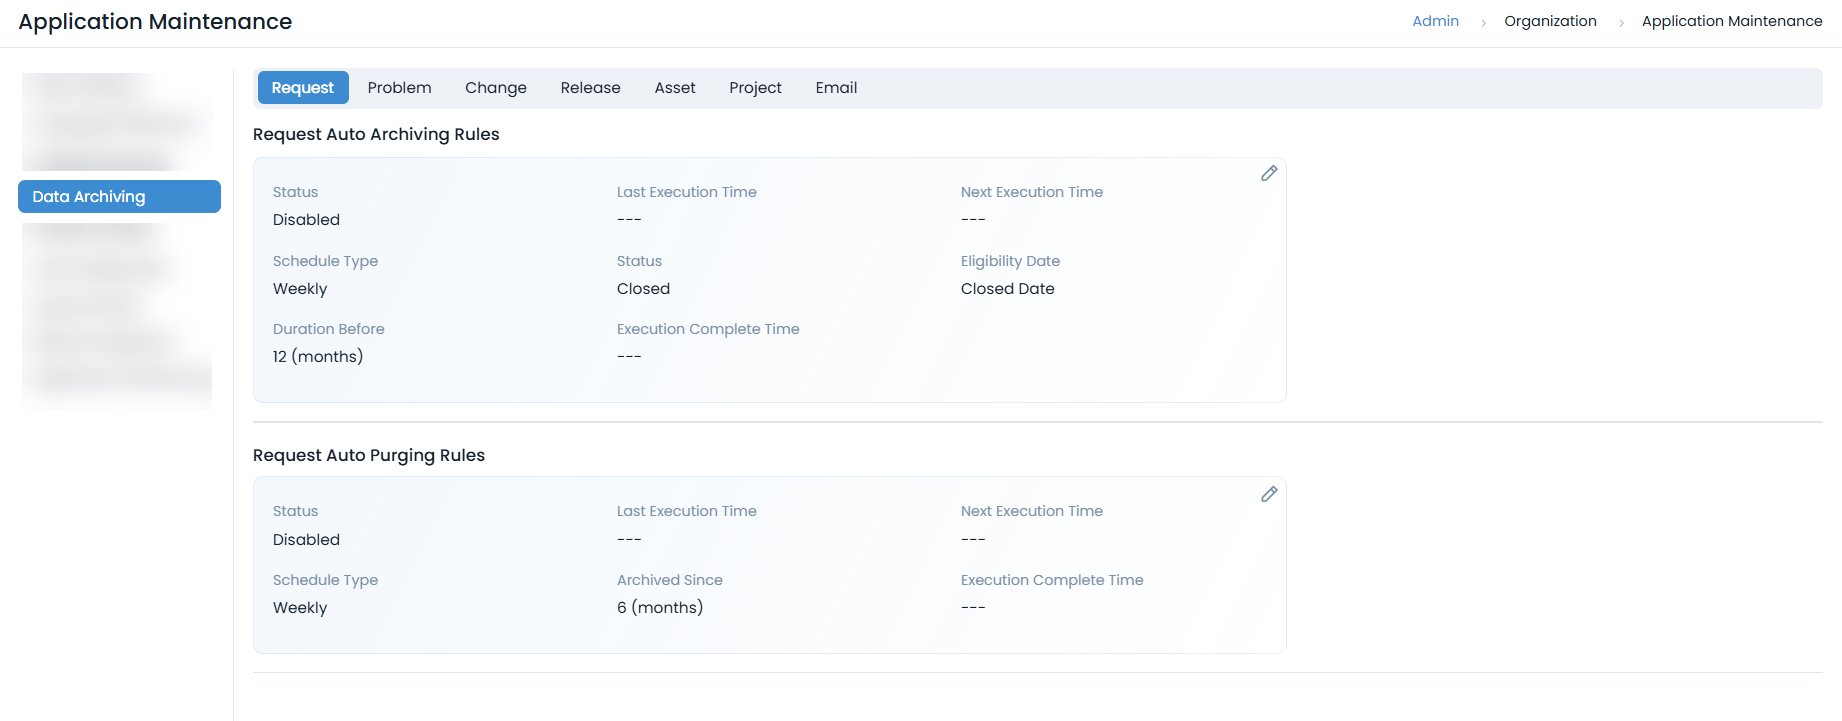1842x721 pixels.
Task: Click the Closed status value
Action: 643,289
